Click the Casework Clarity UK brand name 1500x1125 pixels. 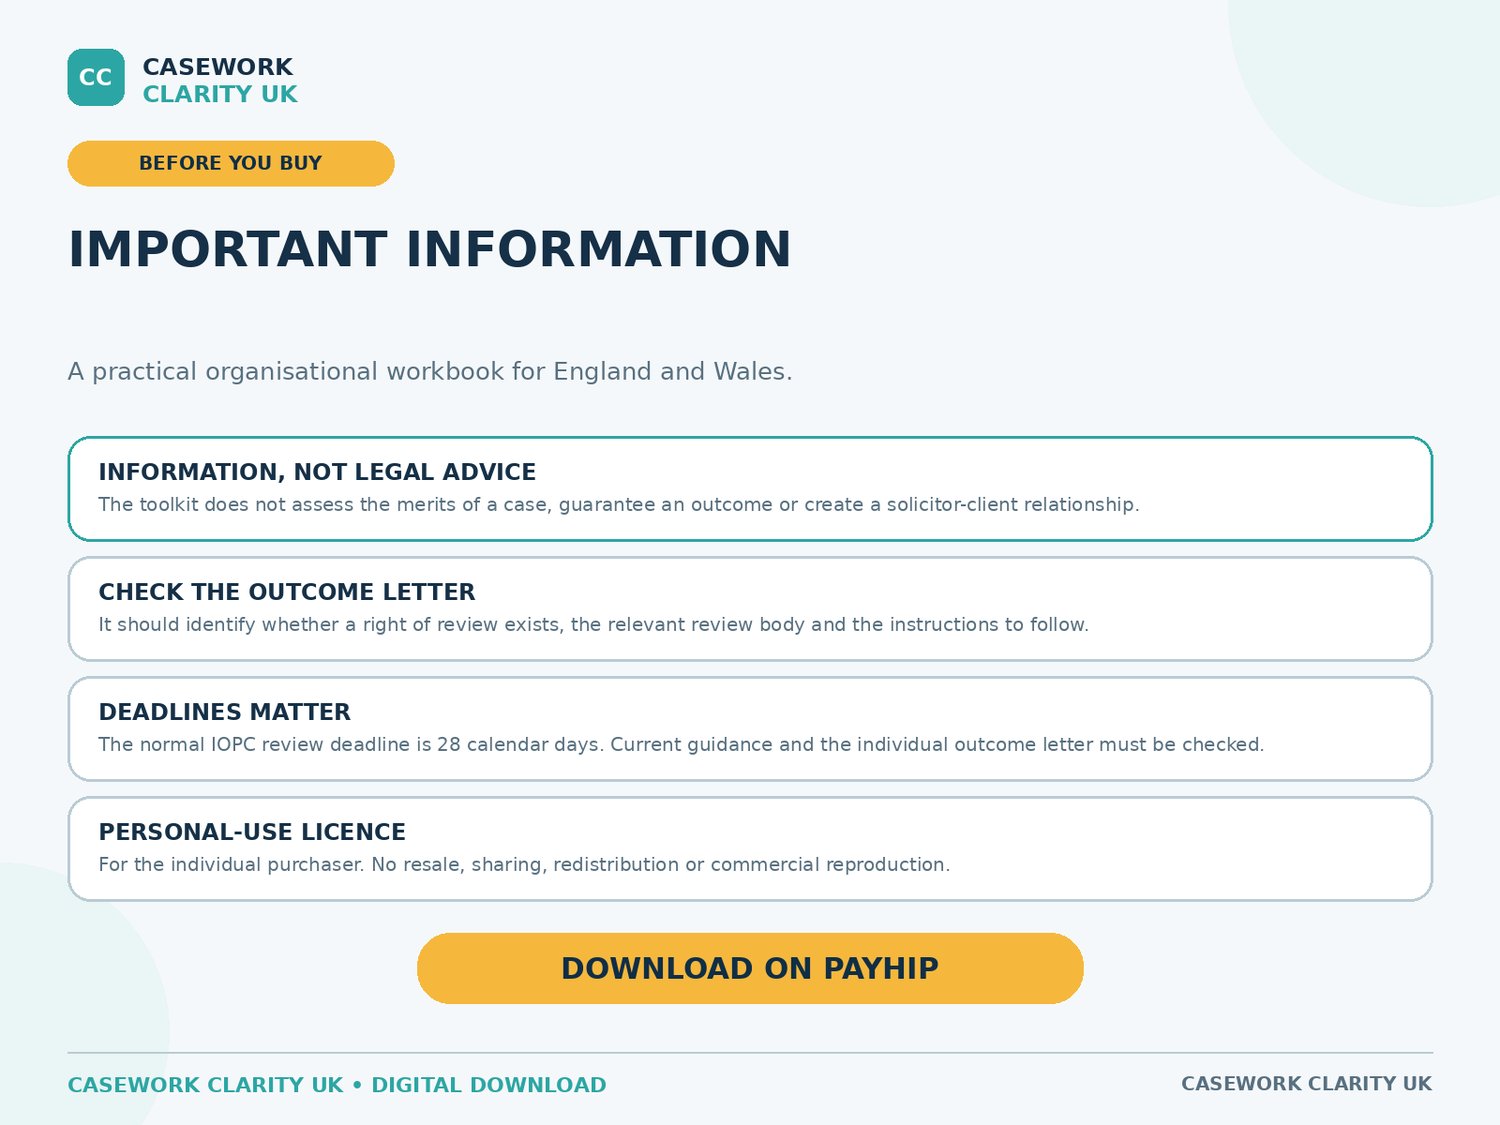tap(220, 80)
